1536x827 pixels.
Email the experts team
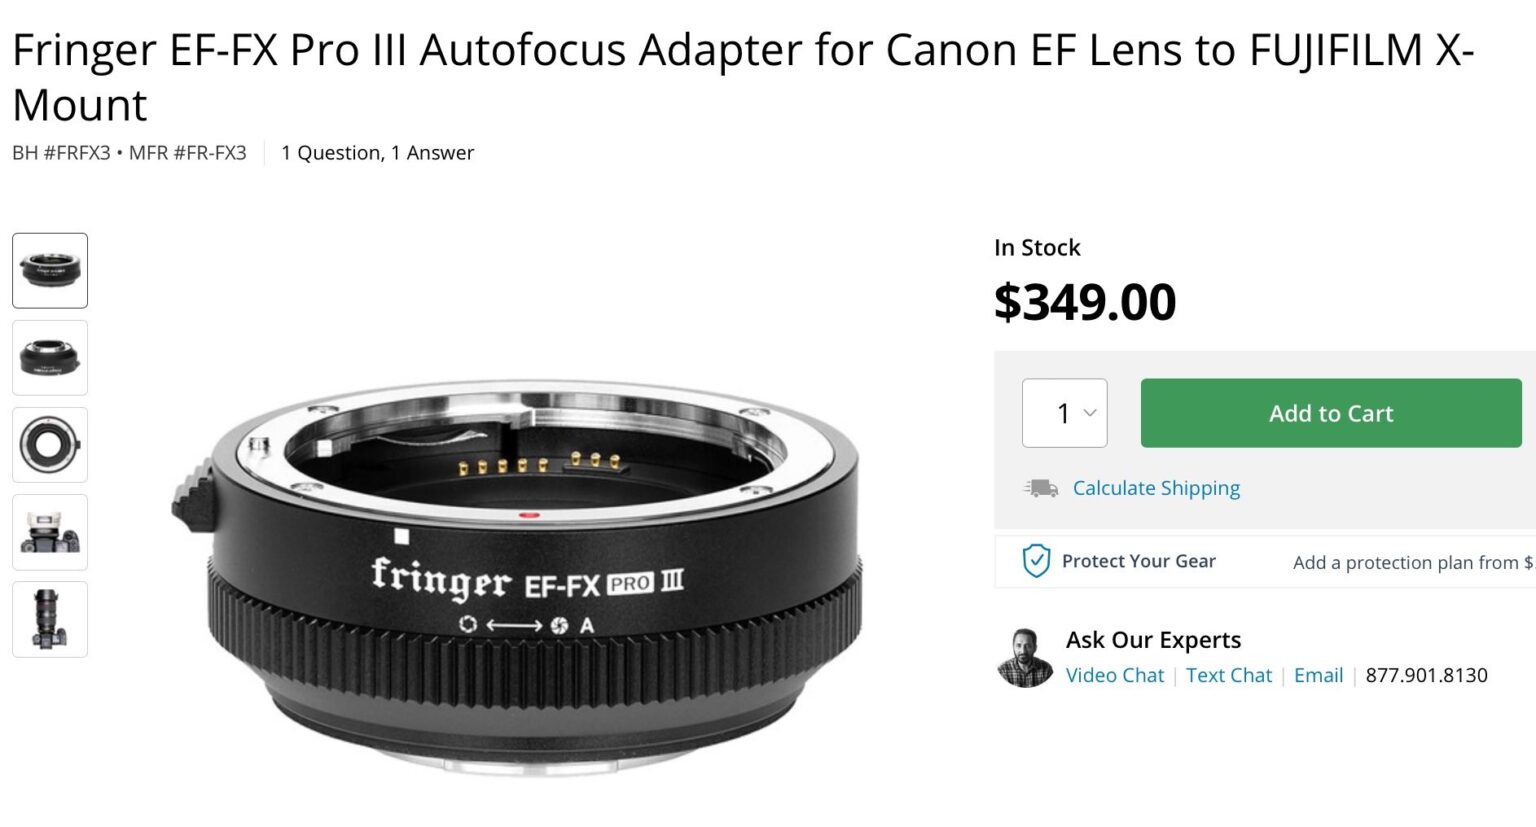click(x=1319, y=675)
